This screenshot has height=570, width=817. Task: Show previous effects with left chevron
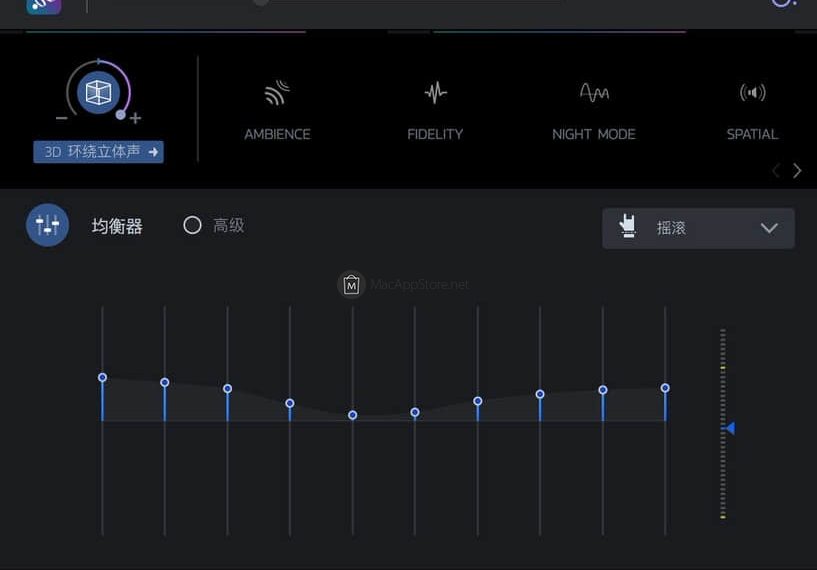(776, 171)
